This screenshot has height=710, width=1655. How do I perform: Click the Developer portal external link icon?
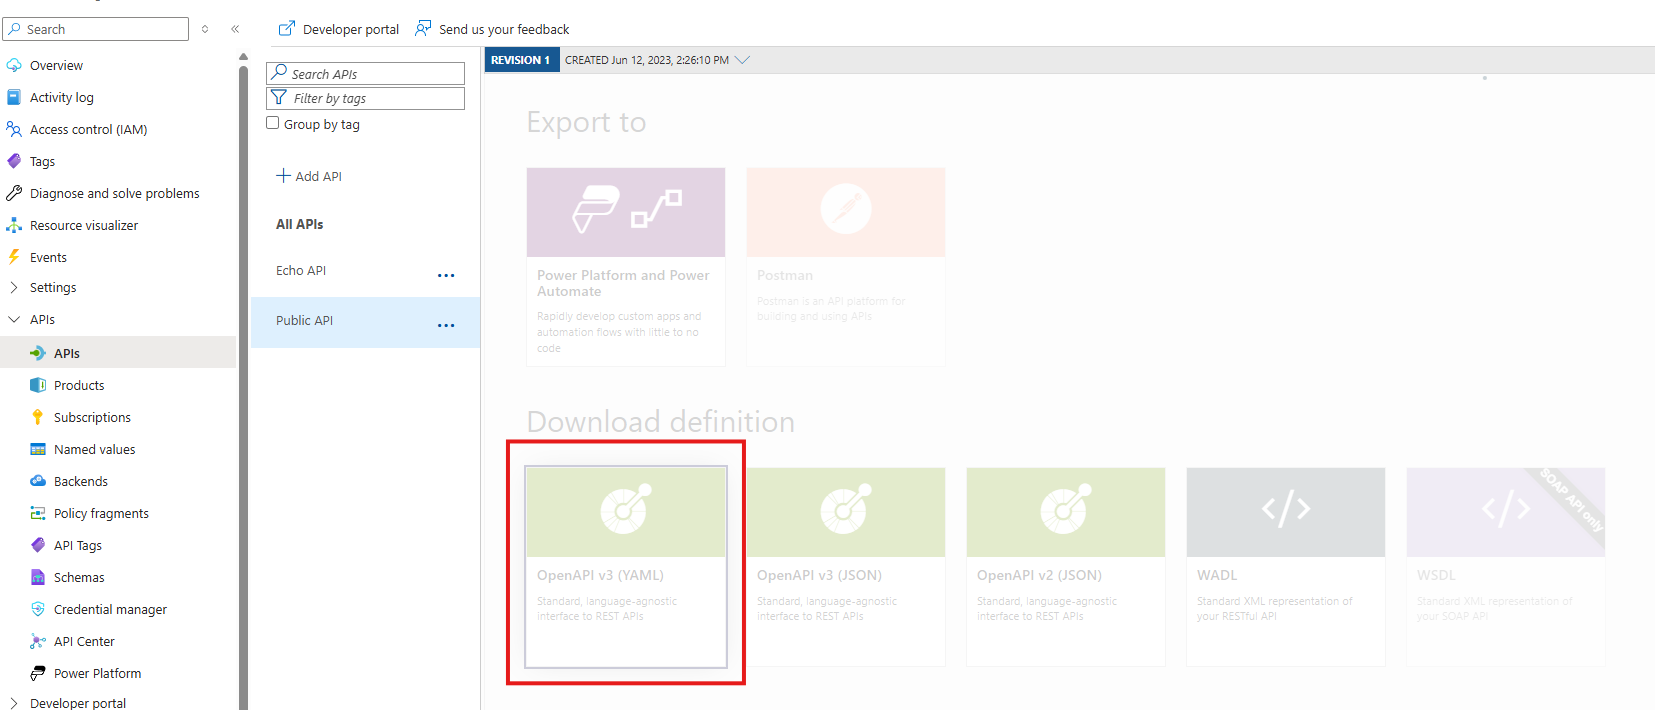(x=287, y=29)
